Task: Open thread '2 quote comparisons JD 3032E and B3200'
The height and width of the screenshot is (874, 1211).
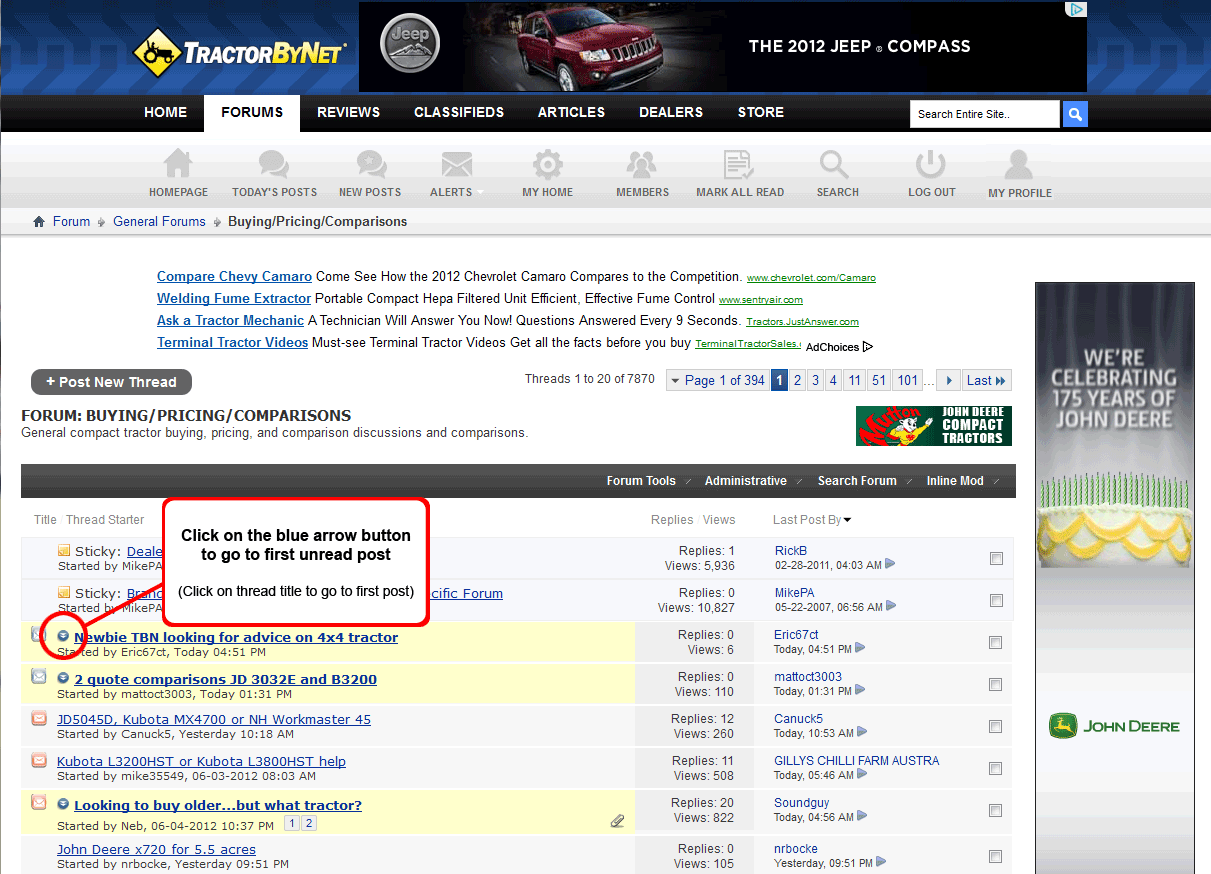Action: click(225, 680)
